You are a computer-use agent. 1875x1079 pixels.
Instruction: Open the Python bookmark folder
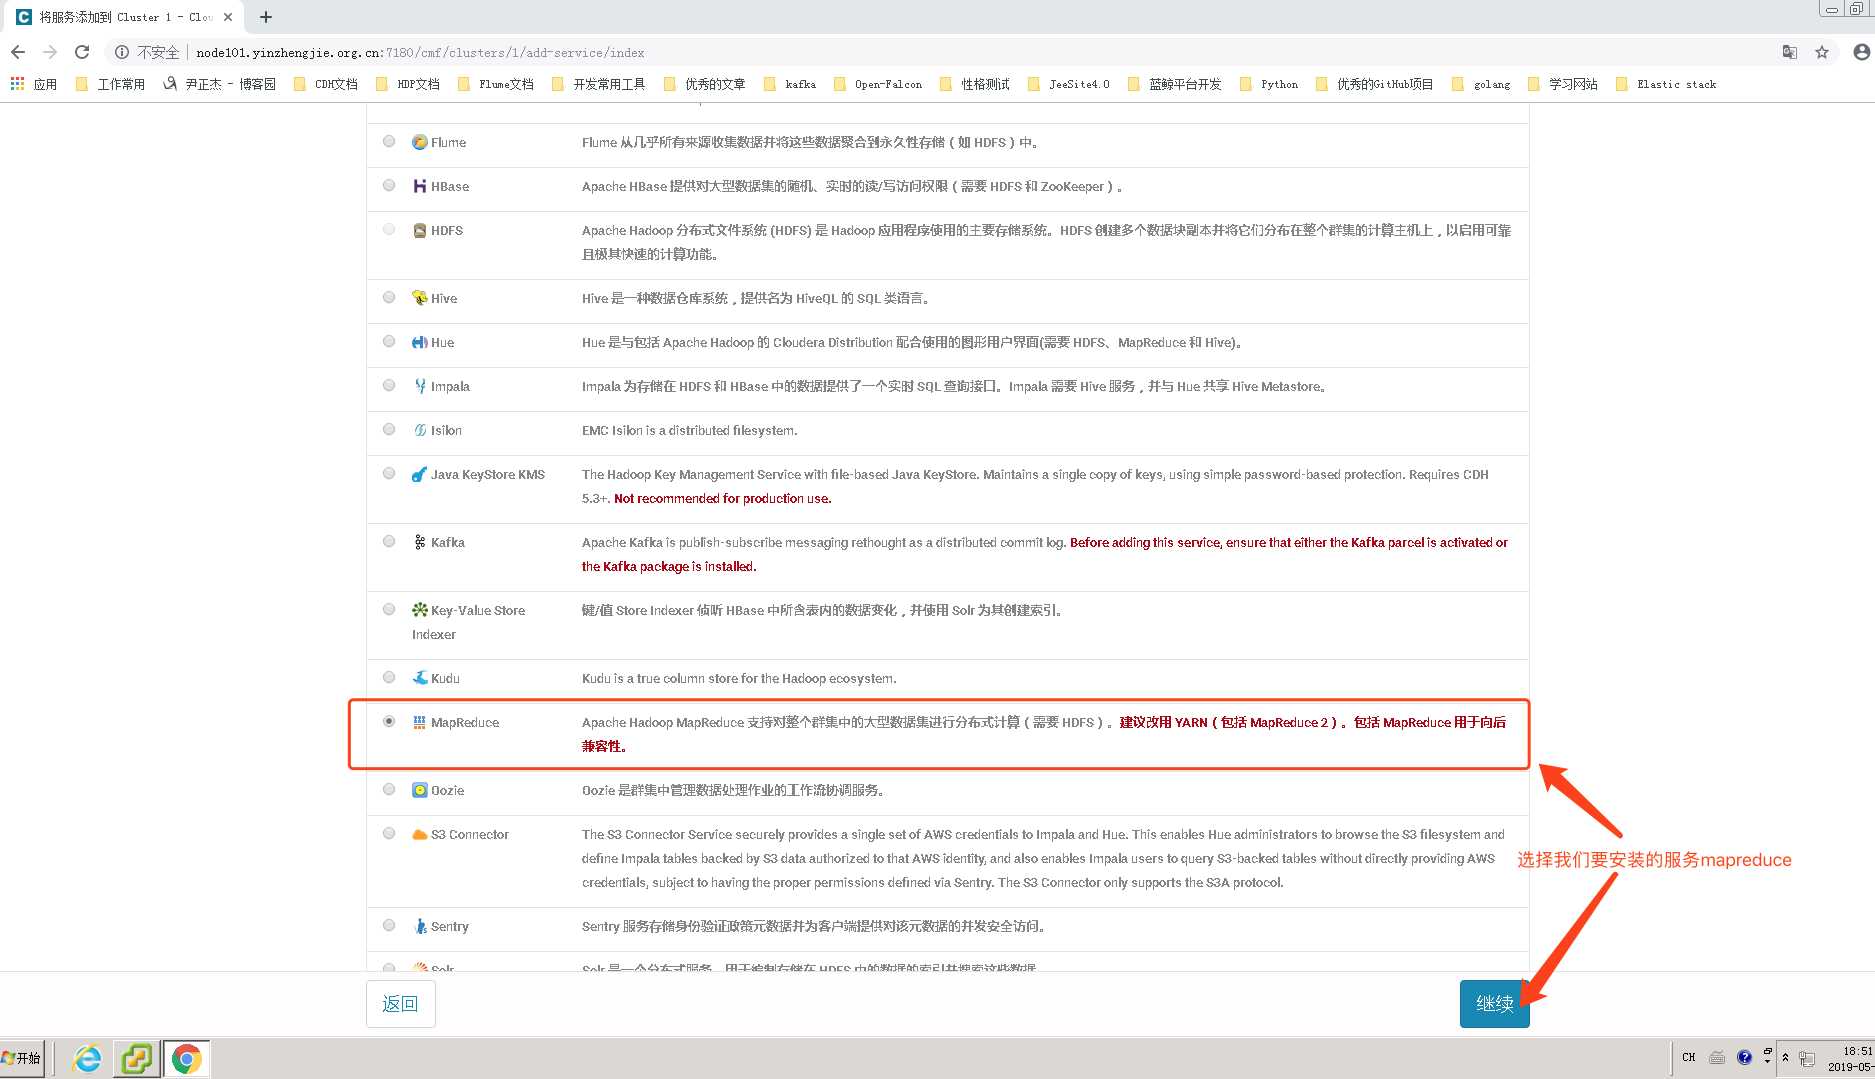tap(1269, 84)
